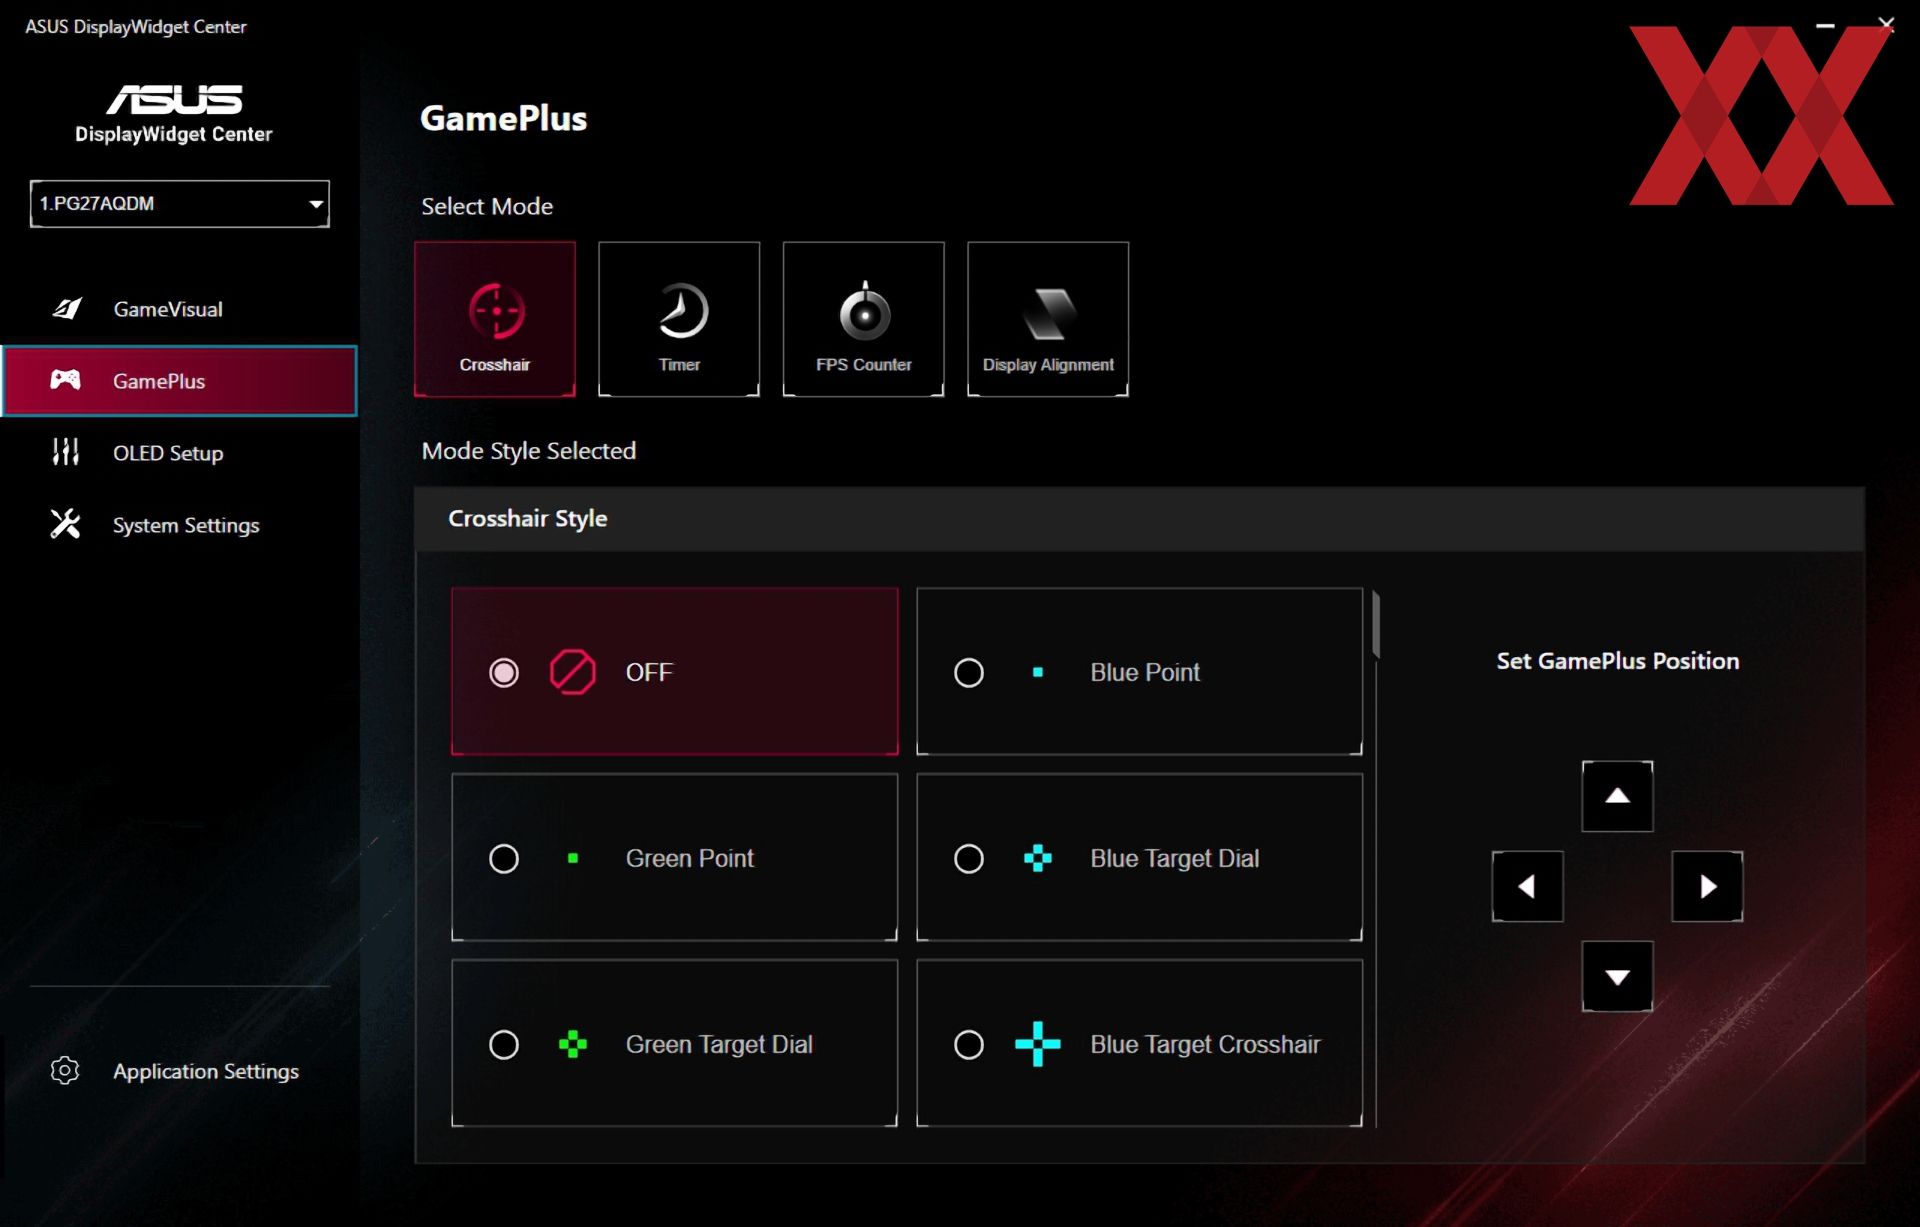Click the Blue Target Dial label
This screenshot has width=1920, height=1227.
[1174, 858]
